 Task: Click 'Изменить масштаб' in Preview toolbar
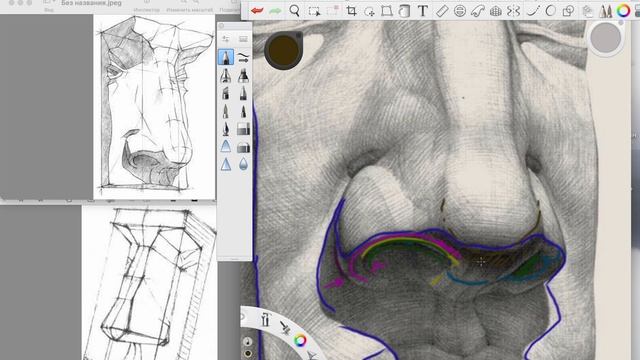pyautogui.click(x=189, y=10)
